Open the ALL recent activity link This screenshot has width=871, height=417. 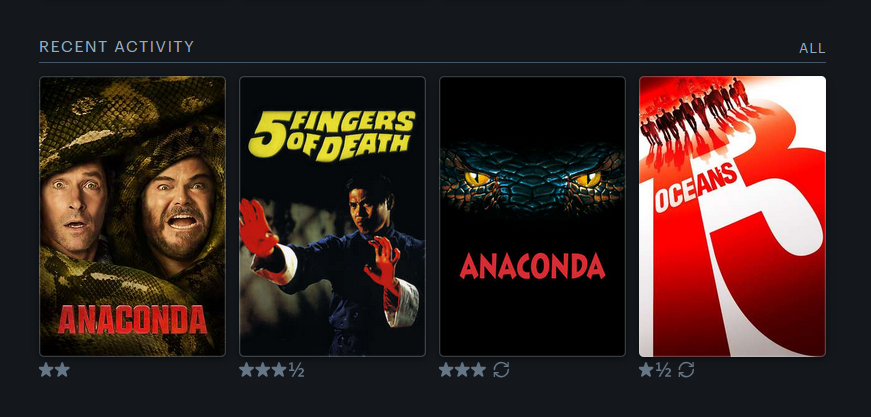[x=812, y=48]
